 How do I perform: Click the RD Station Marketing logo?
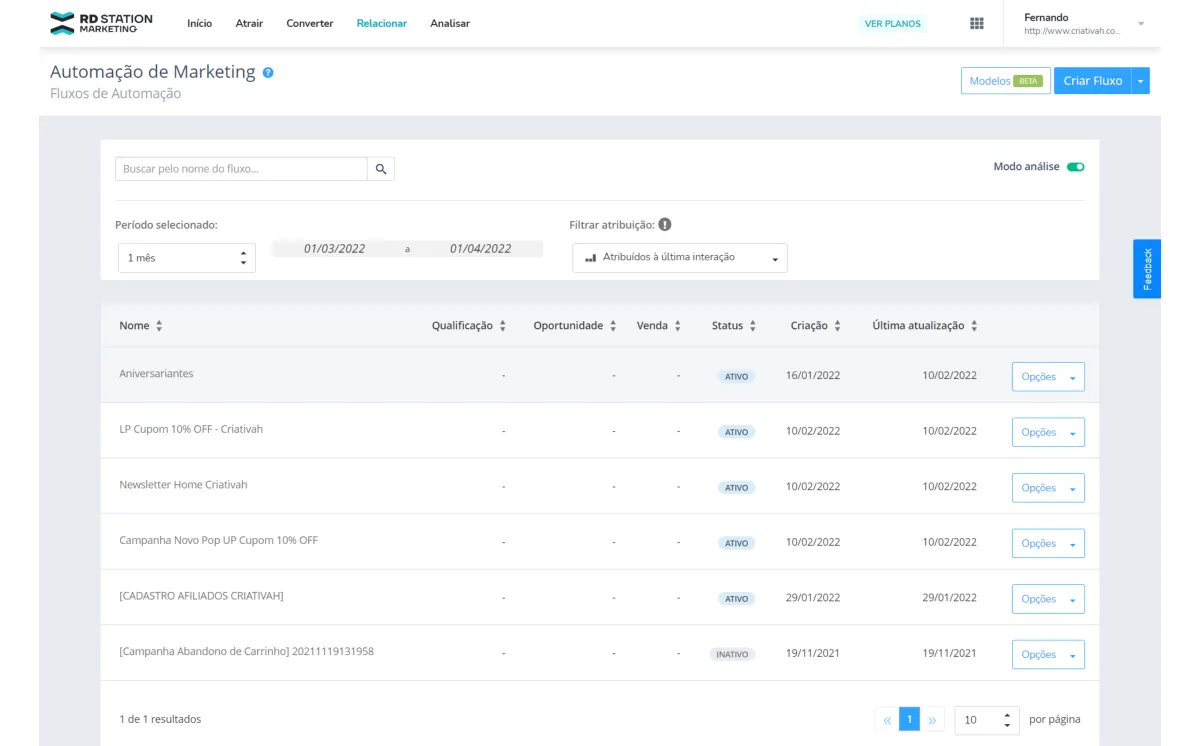tap(101, 23)
